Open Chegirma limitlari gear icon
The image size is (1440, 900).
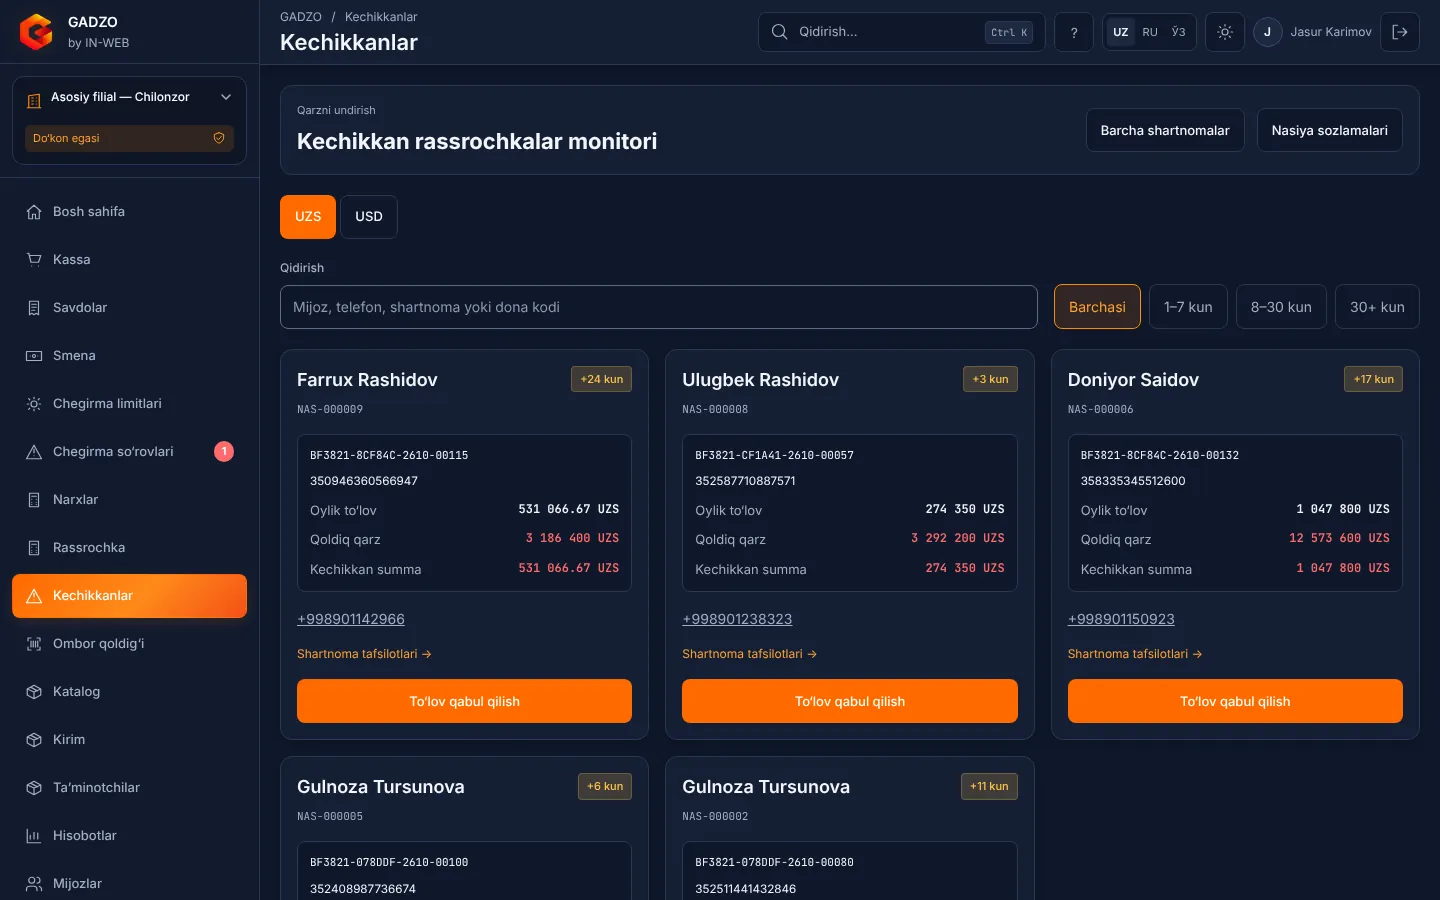coord(34,404)
